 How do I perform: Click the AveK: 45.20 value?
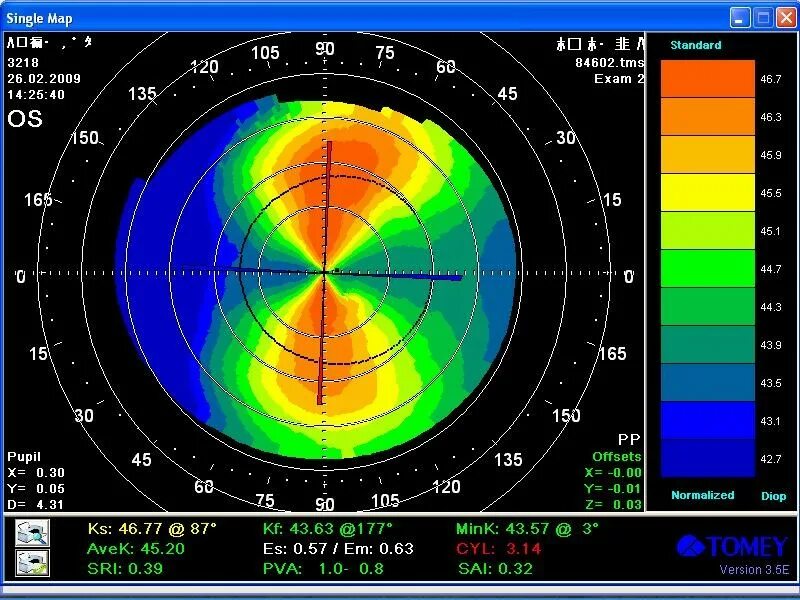[136, 548]
